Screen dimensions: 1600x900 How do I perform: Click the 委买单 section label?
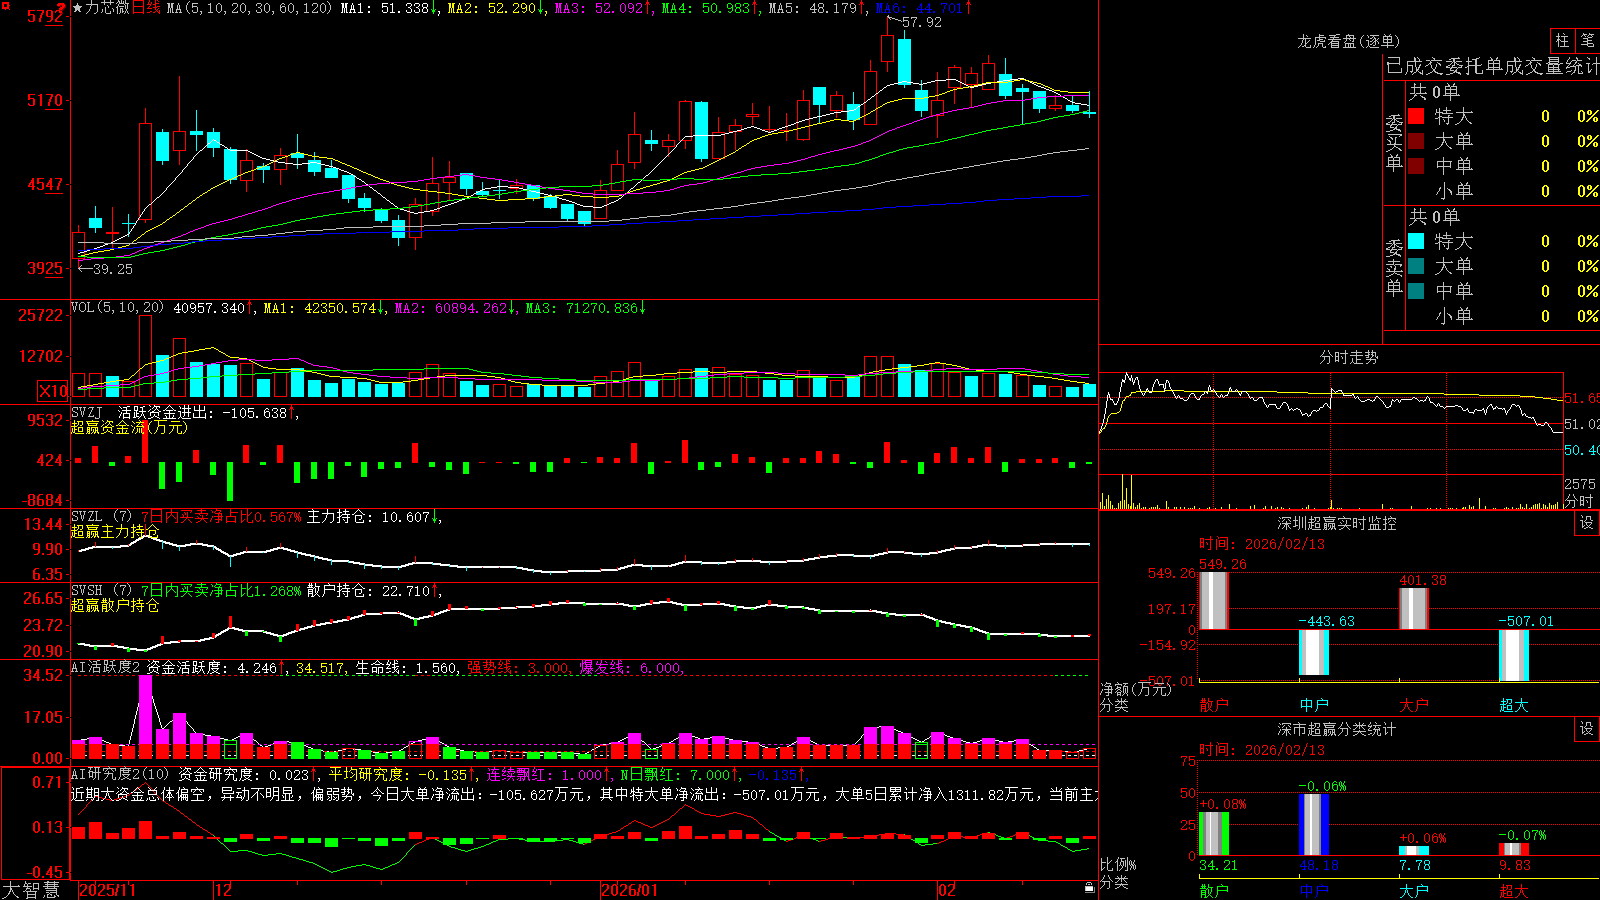tap(1394, 143)
